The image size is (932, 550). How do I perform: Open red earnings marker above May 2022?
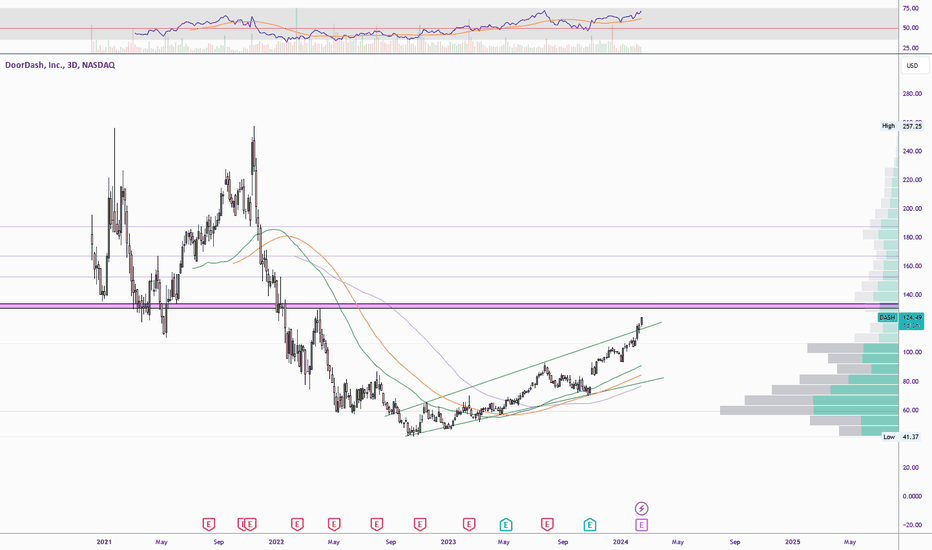(x=334, y=524)
